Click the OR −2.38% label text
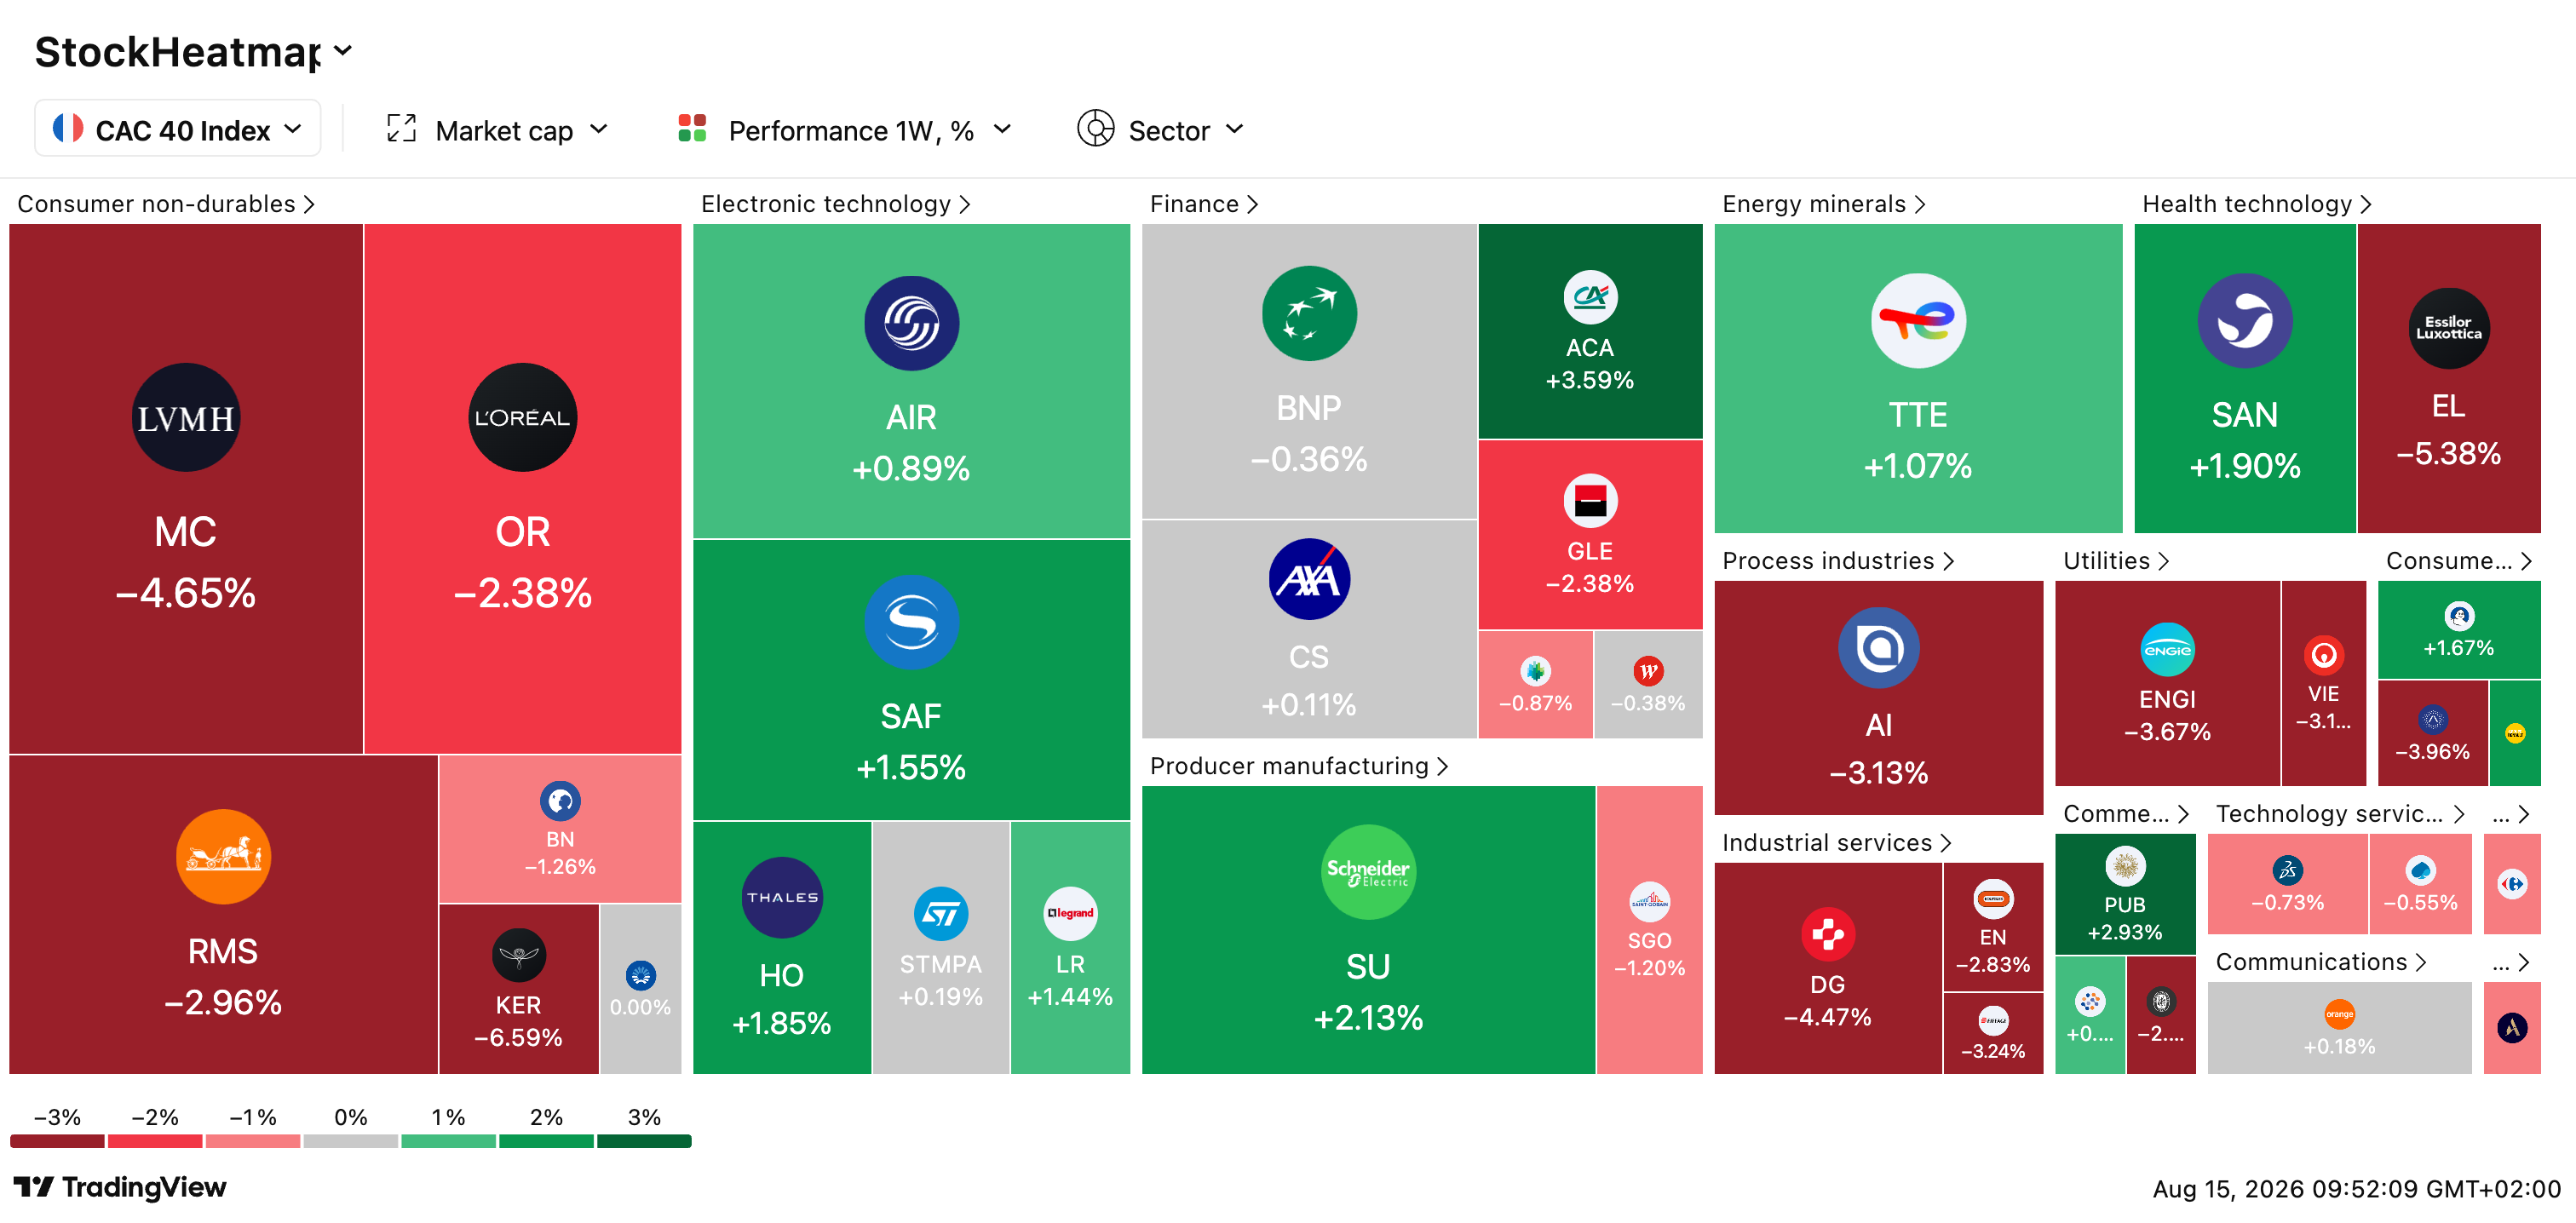The image size is (2576, 1223). [x=522, y=563]
